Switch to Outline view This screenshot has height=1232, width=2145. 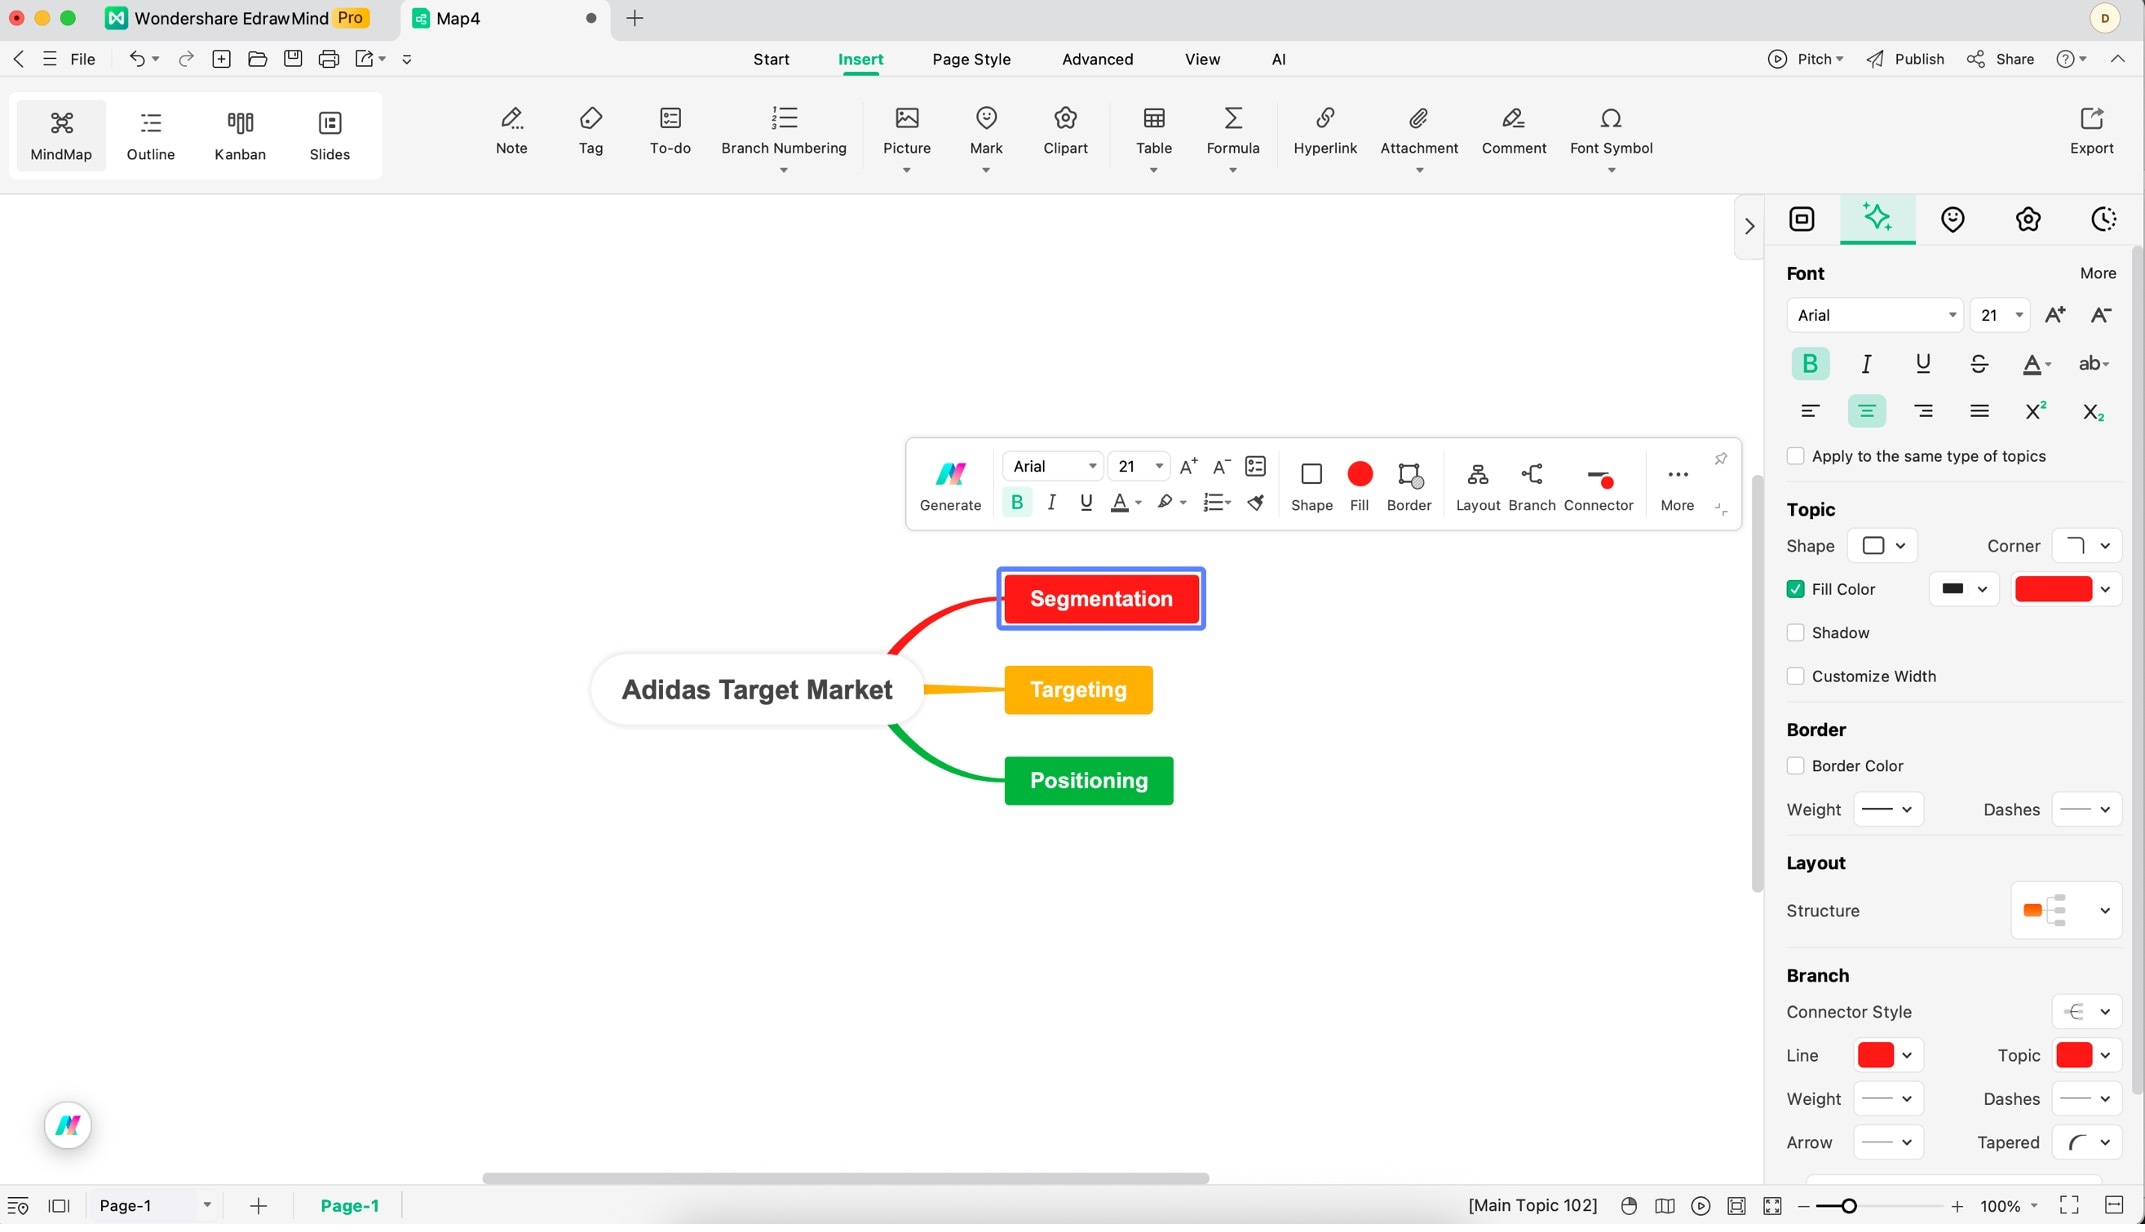tap(151, 136)
